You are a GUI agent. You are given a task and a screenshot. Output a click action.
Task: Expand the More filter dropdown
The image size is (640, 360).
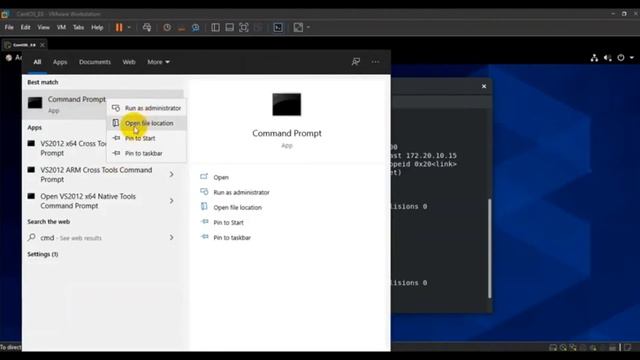[158, 62]
